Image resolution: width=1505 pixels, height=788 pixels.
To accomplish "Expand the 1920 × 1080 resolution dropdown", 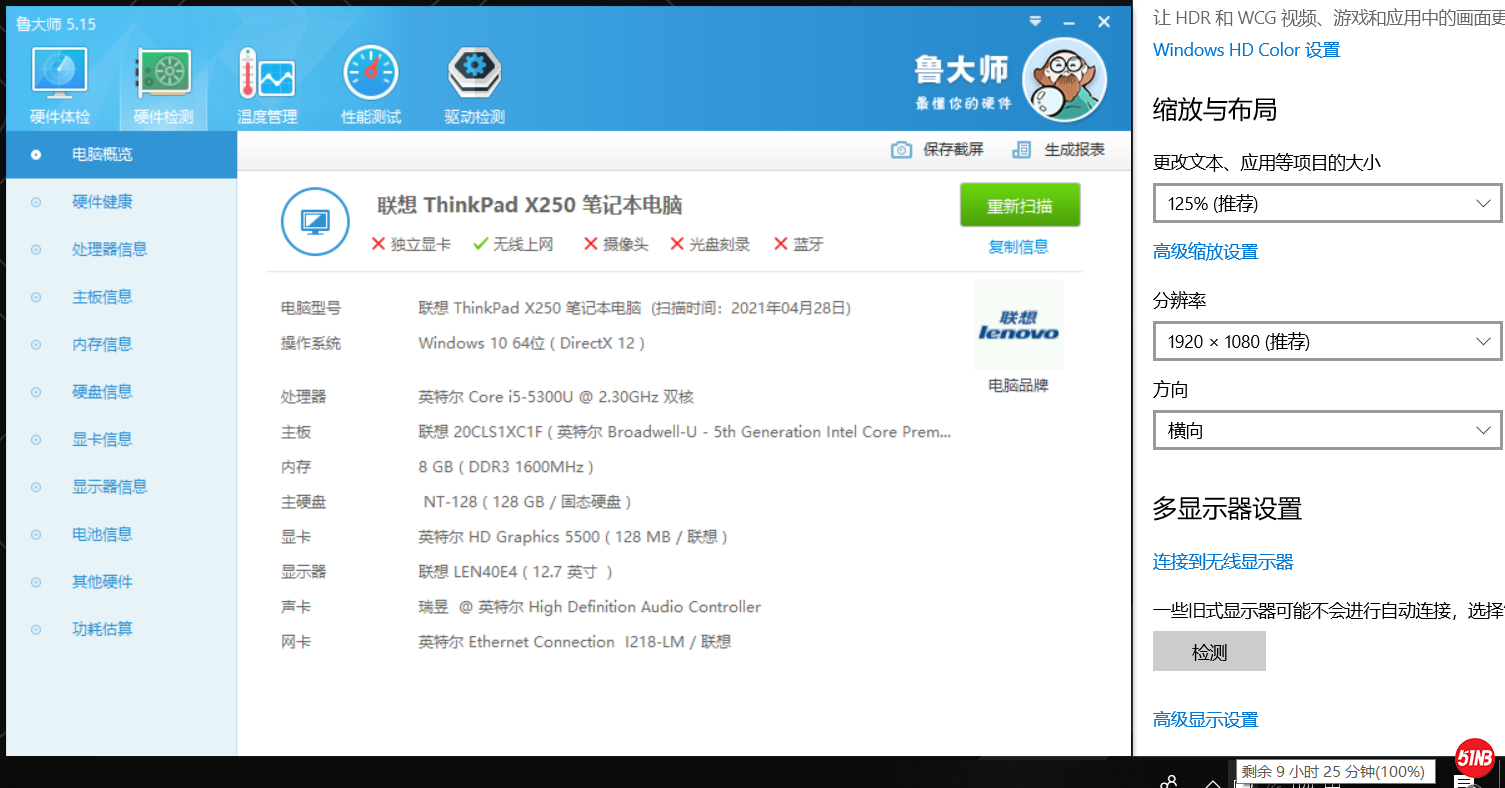I will pyautogui.click(x=1327, y=342).
